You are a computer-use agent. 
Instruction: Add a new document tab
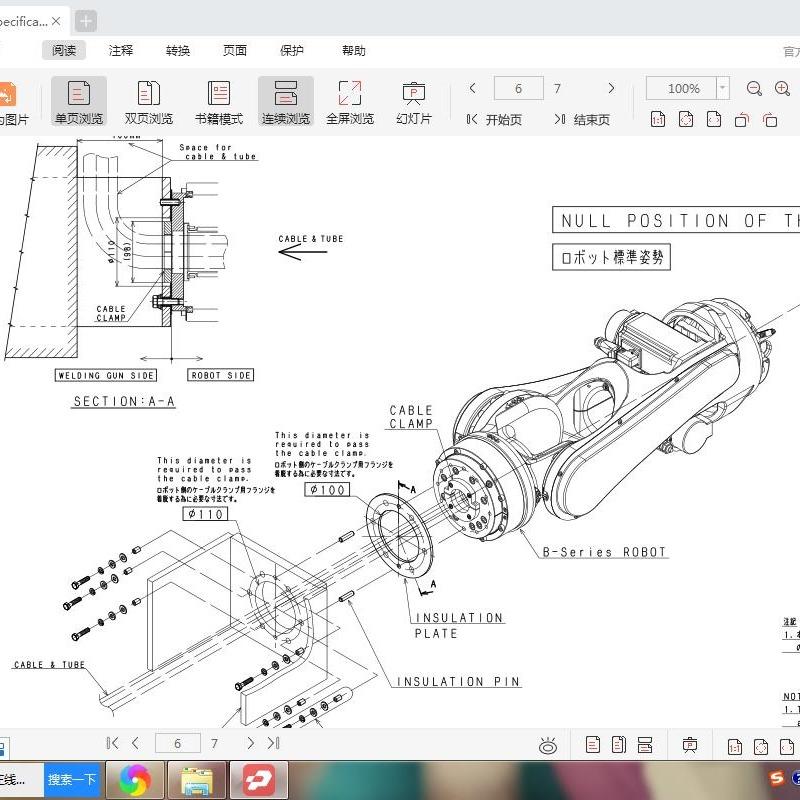click(x=86, y=21)
